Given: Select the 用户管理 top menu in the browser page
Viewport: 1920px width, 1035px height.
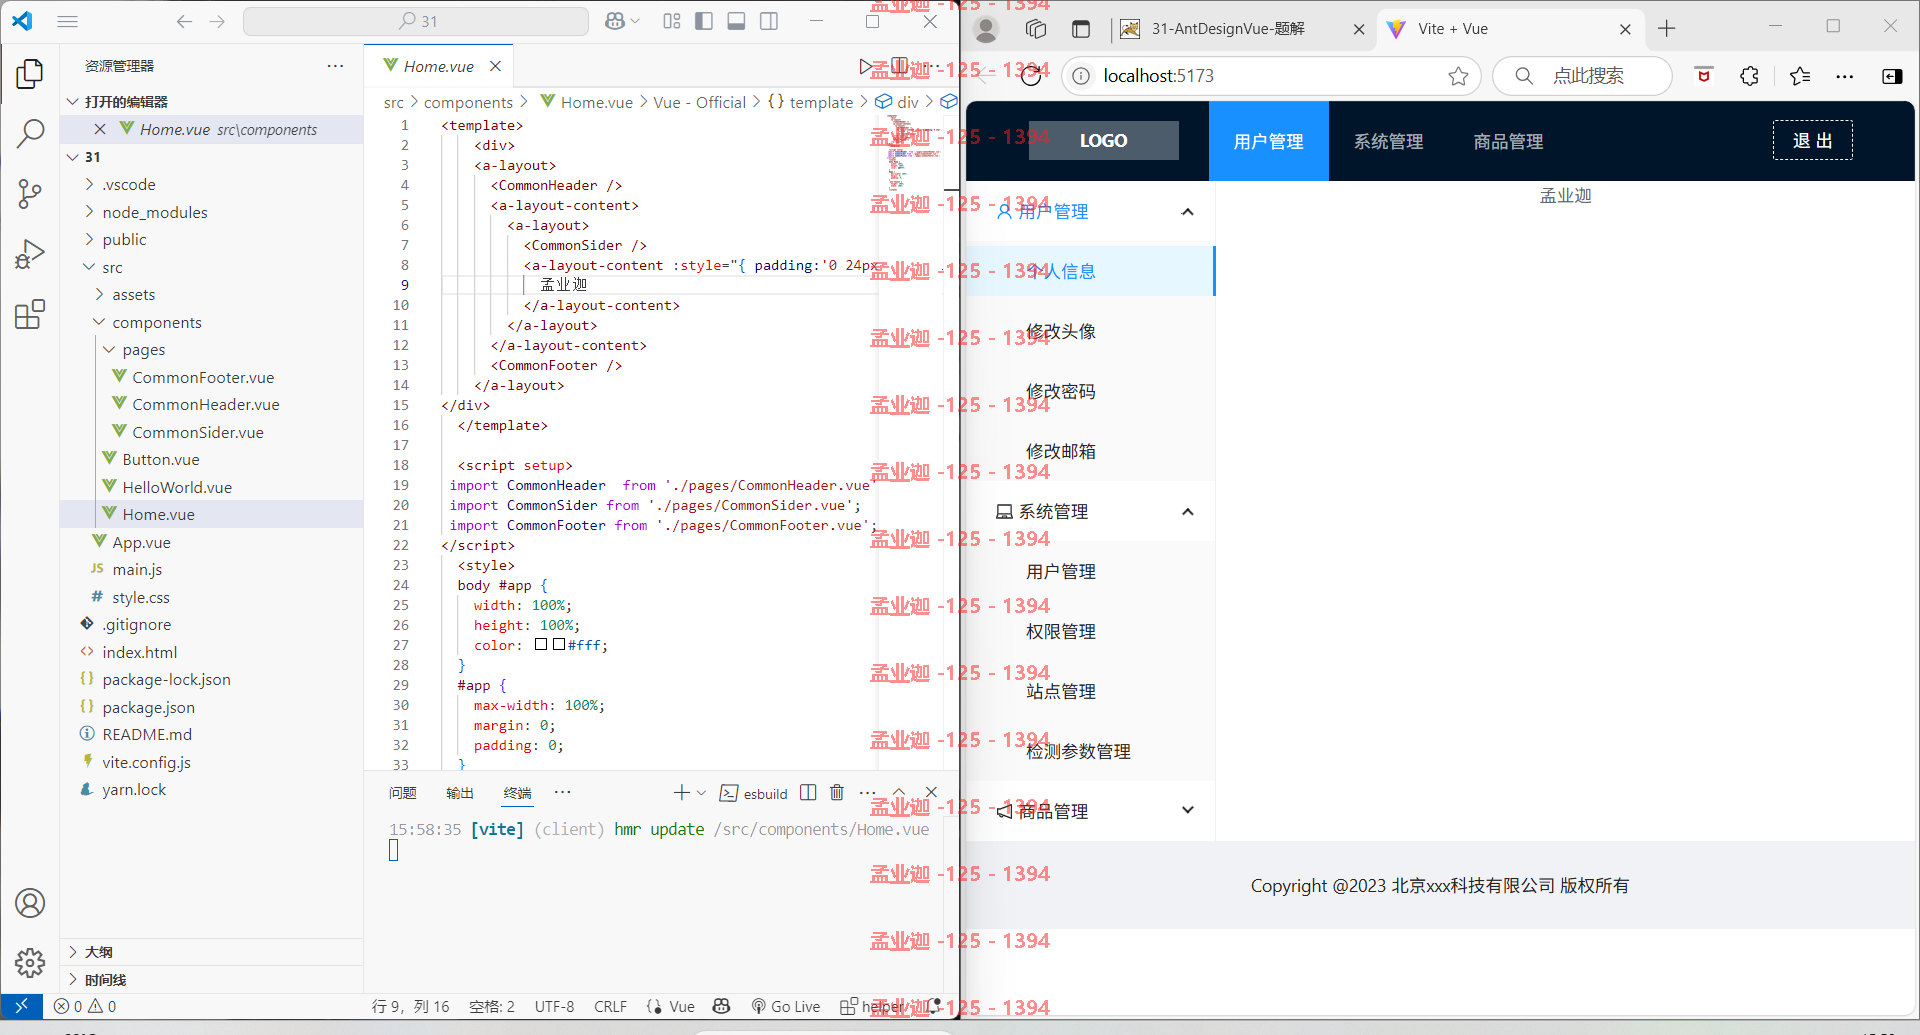Looking at the screenshot, I should pos(1268,141).
